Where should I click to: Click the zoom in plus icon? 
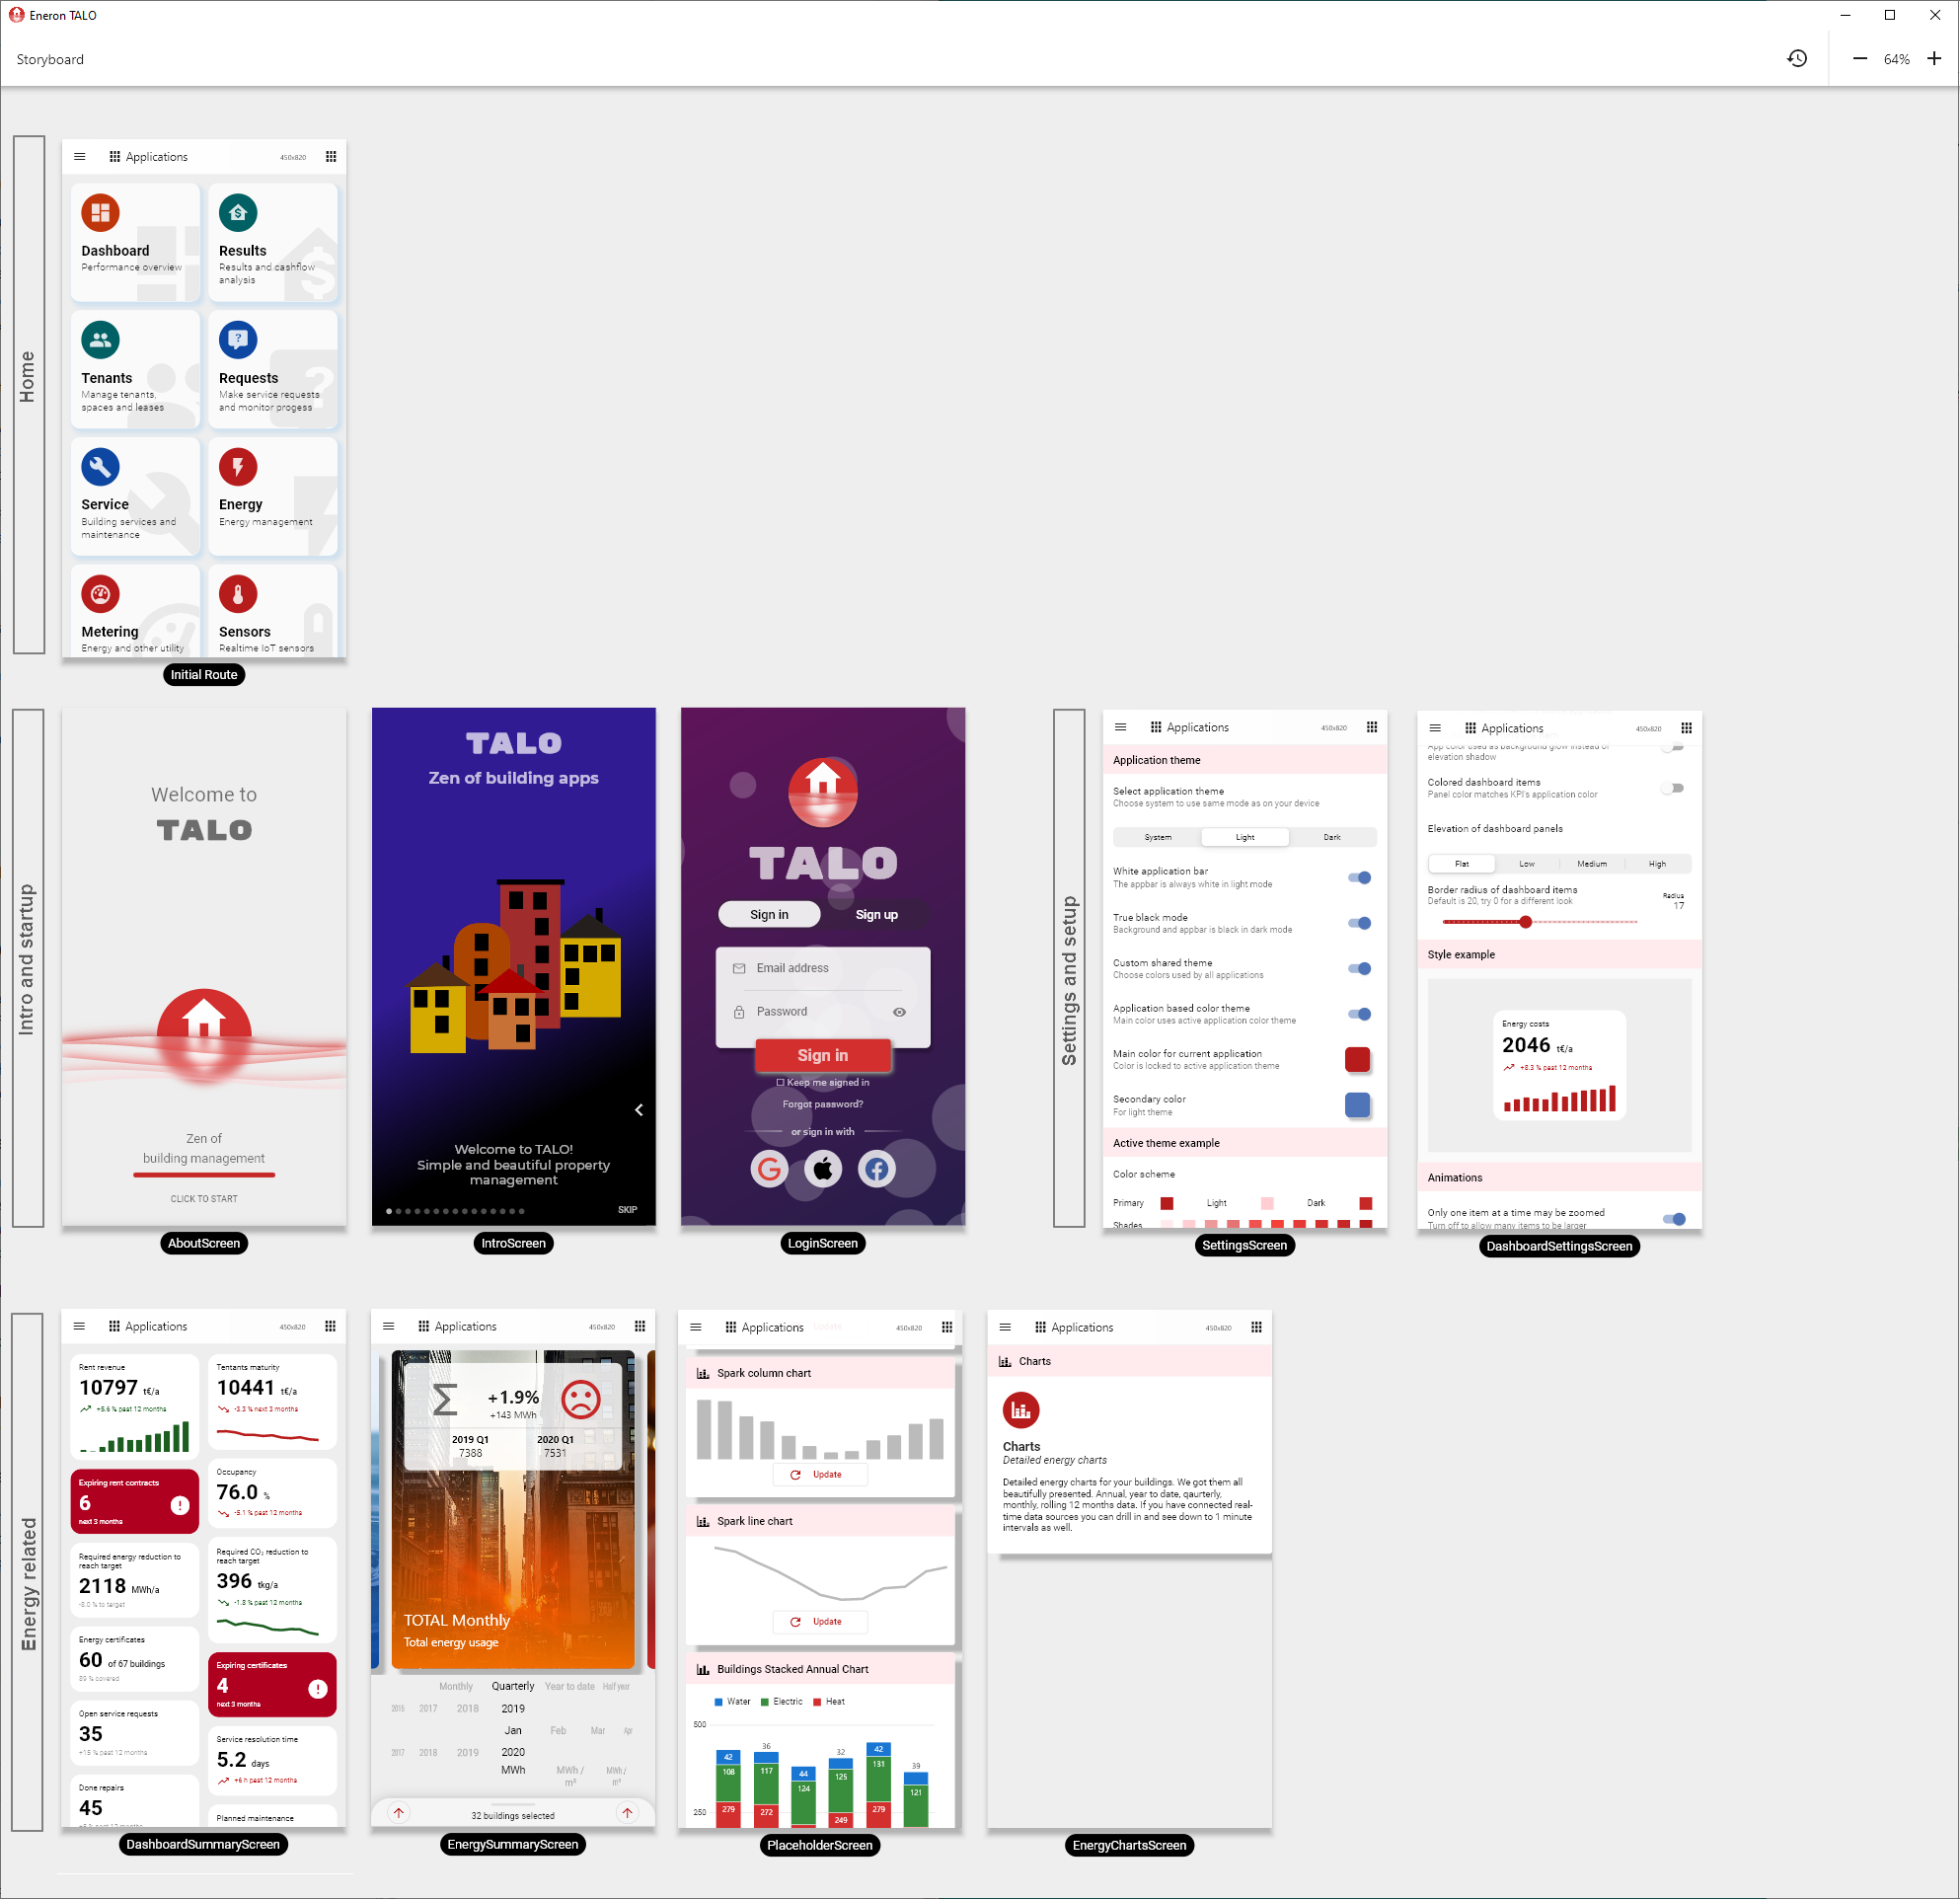(x=1934, y=59)
